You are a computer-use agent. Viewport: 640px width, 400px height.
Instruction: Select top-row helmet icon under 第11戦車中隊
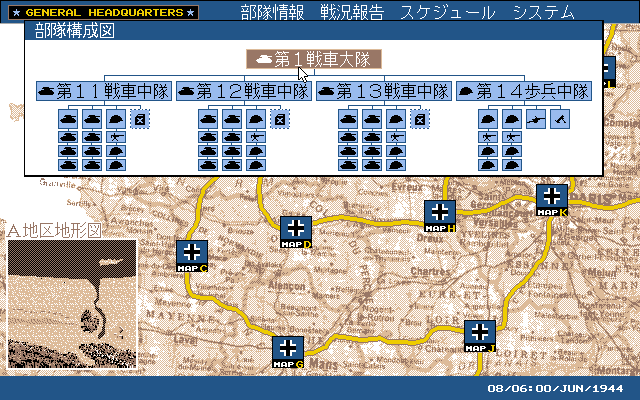tap(116, 119)
